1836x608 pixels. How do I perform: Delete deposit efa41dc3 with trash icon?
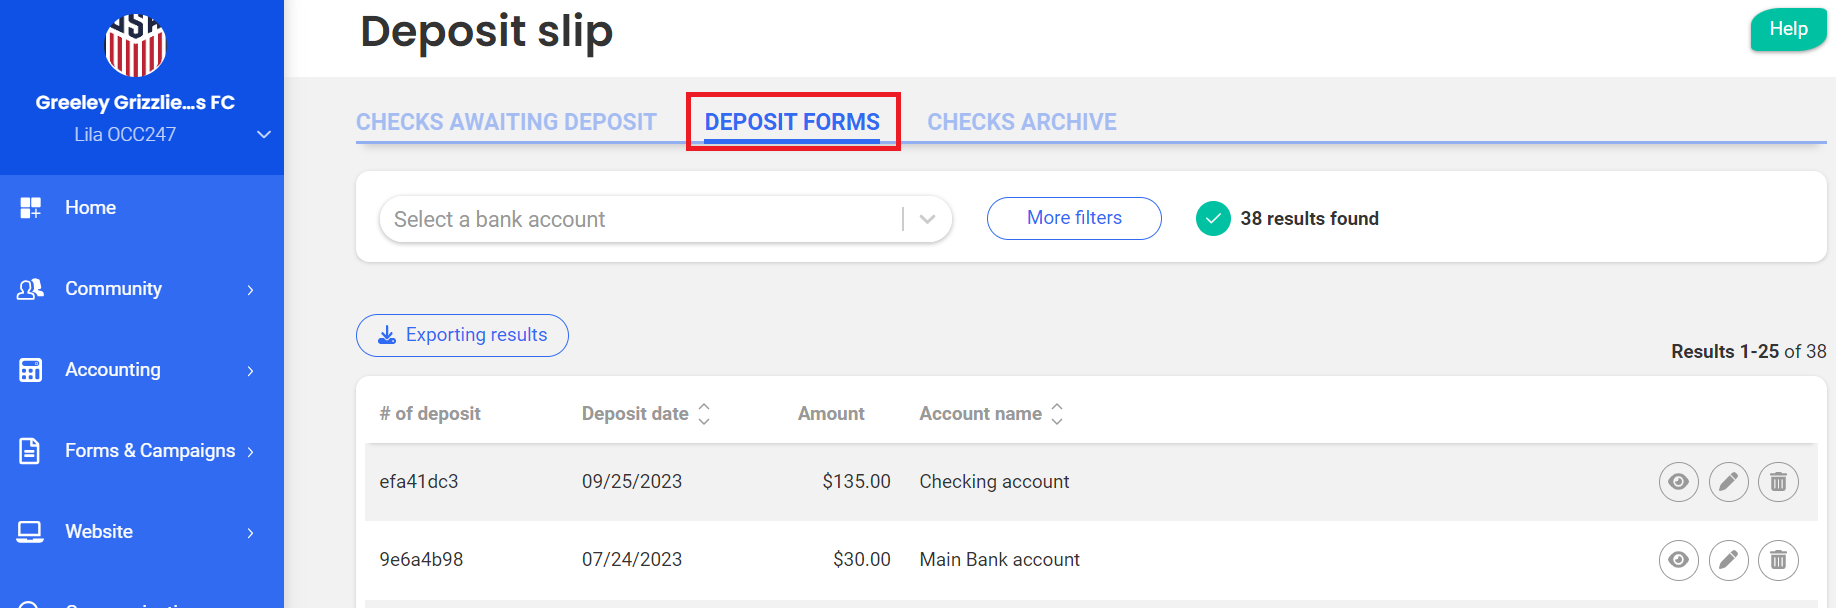click(x=1778, y=482)
